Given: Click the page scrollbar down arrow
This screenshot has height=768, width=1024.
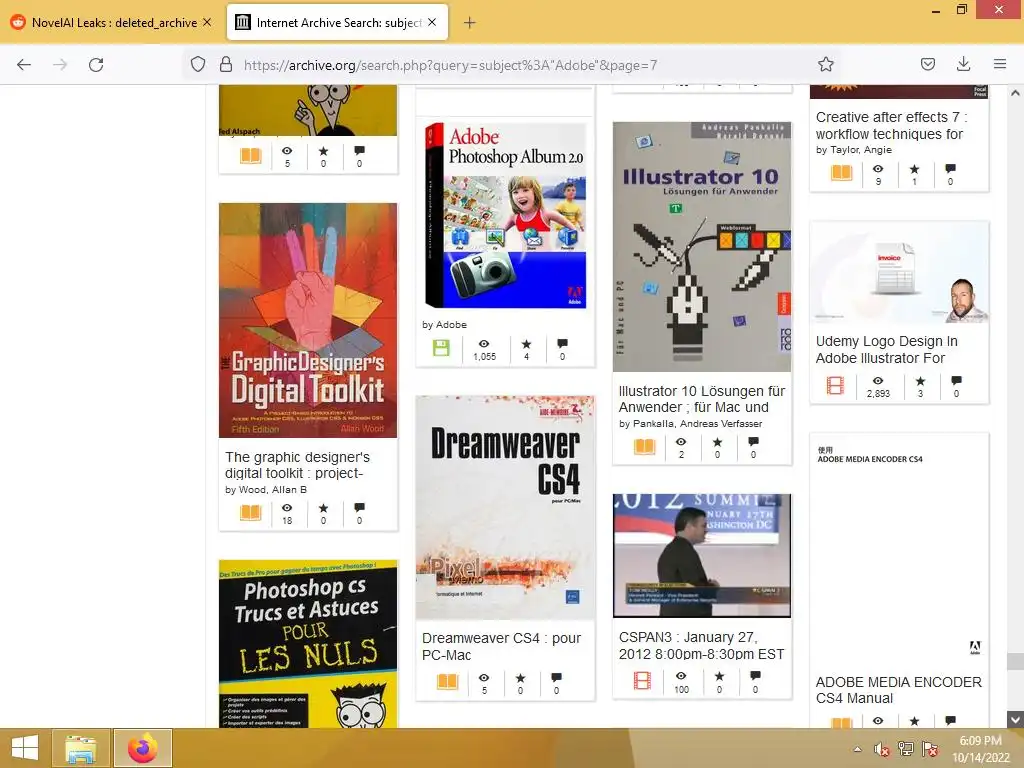Looking at the screenshot, I should 1015,720.
